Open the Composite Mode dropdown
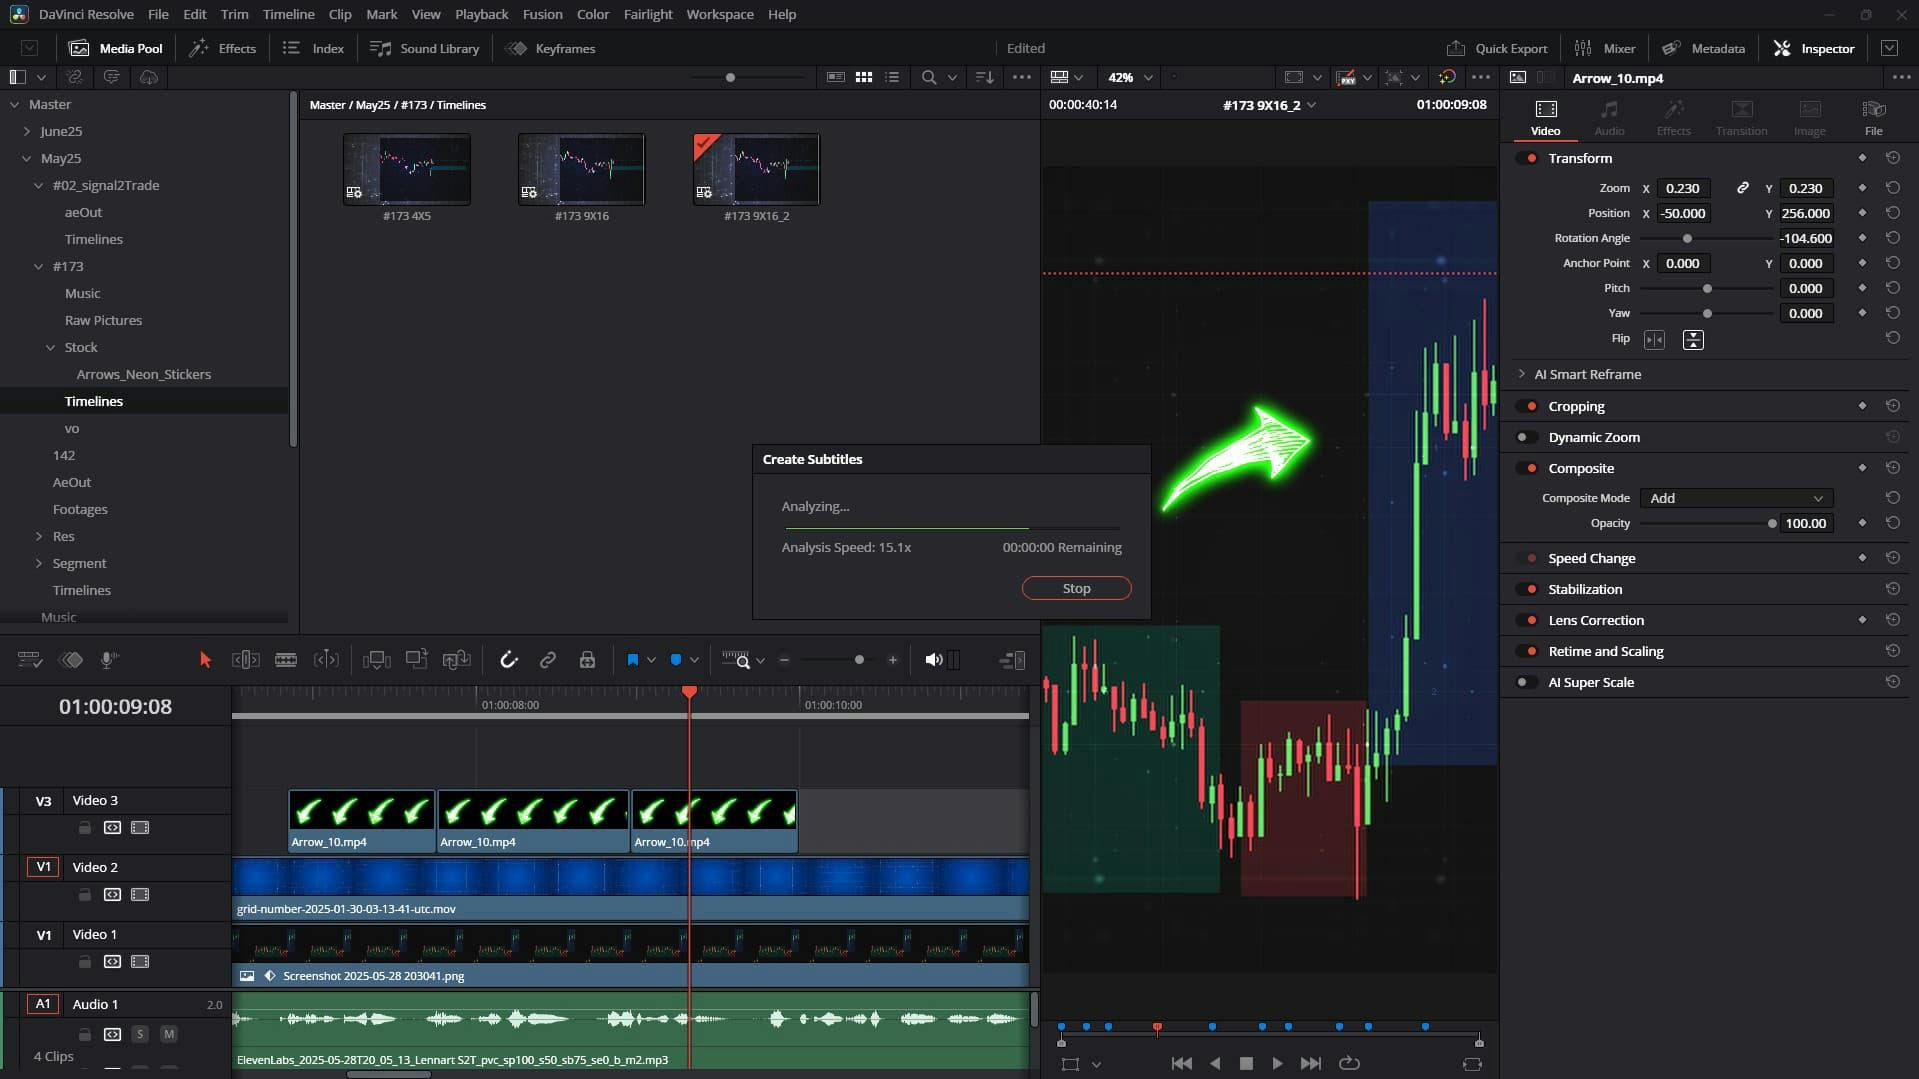The width and height of the screenshot is (1919, 1079). point(1736,498)
